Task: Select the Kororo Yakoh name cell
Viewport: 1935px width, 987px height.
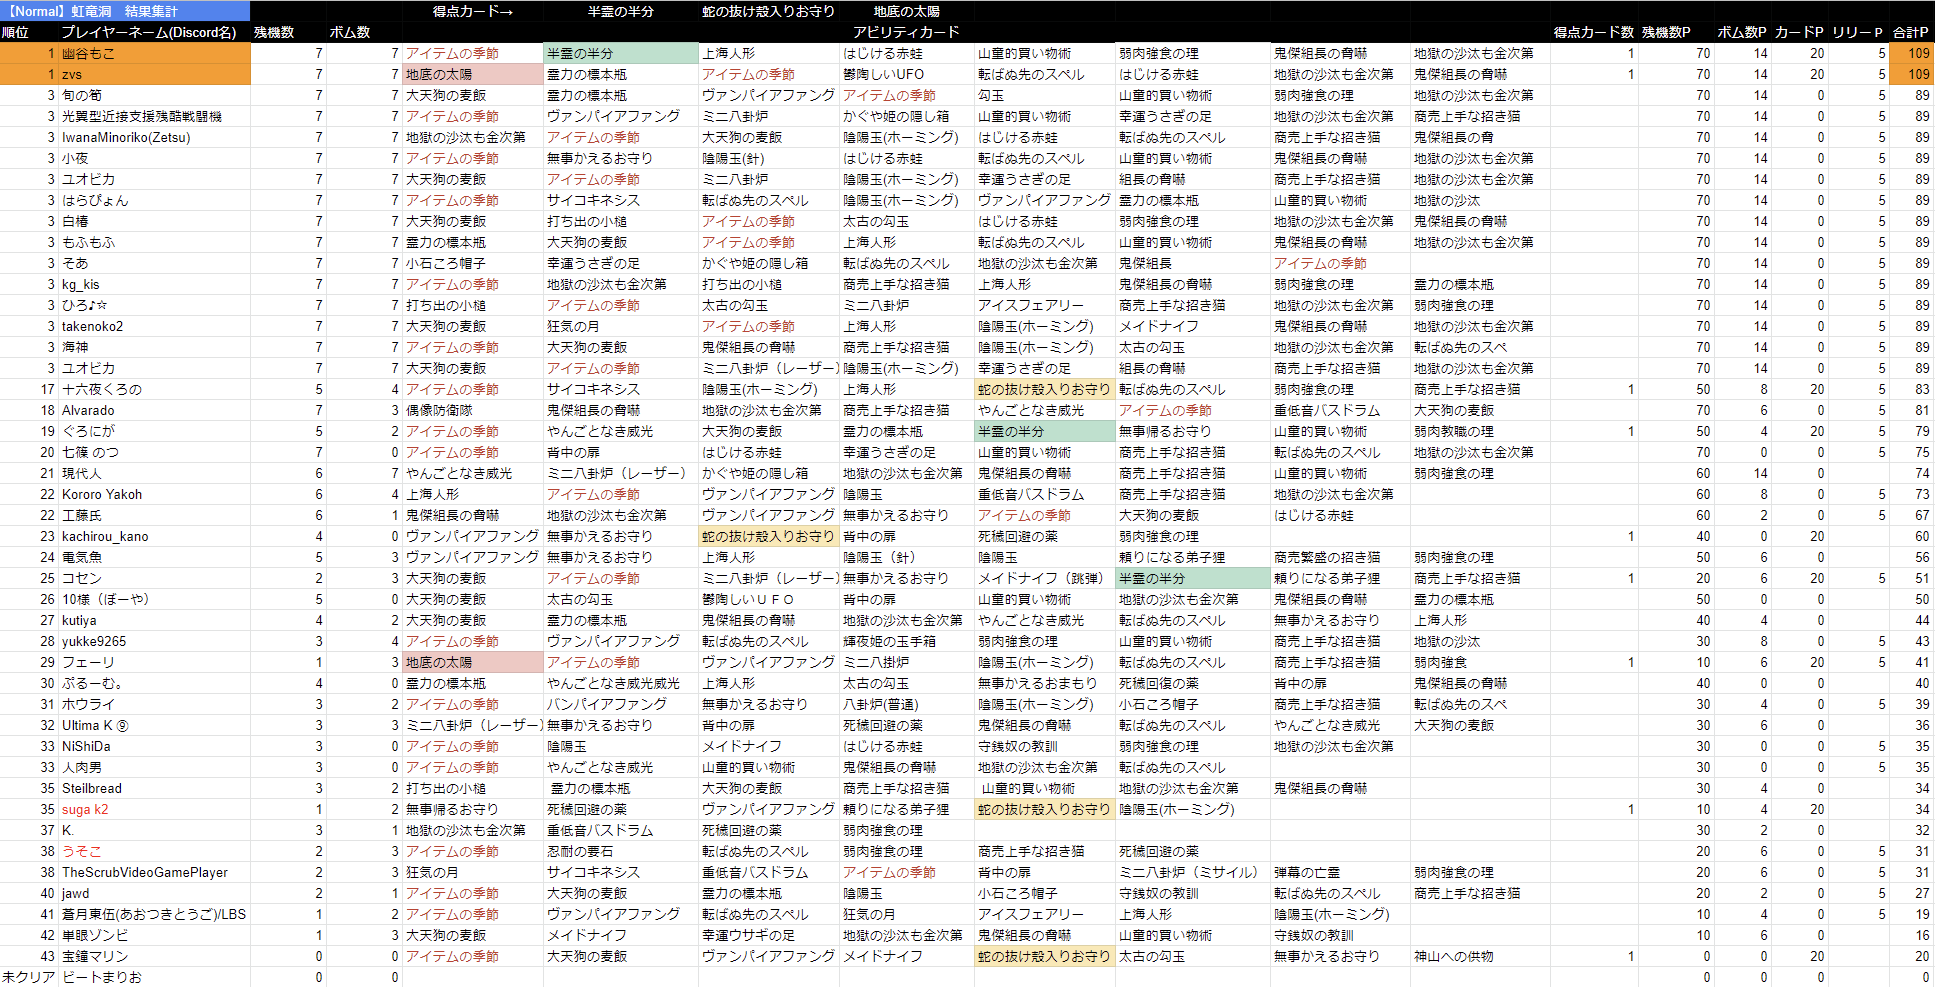Action: (x=102, y=494)
